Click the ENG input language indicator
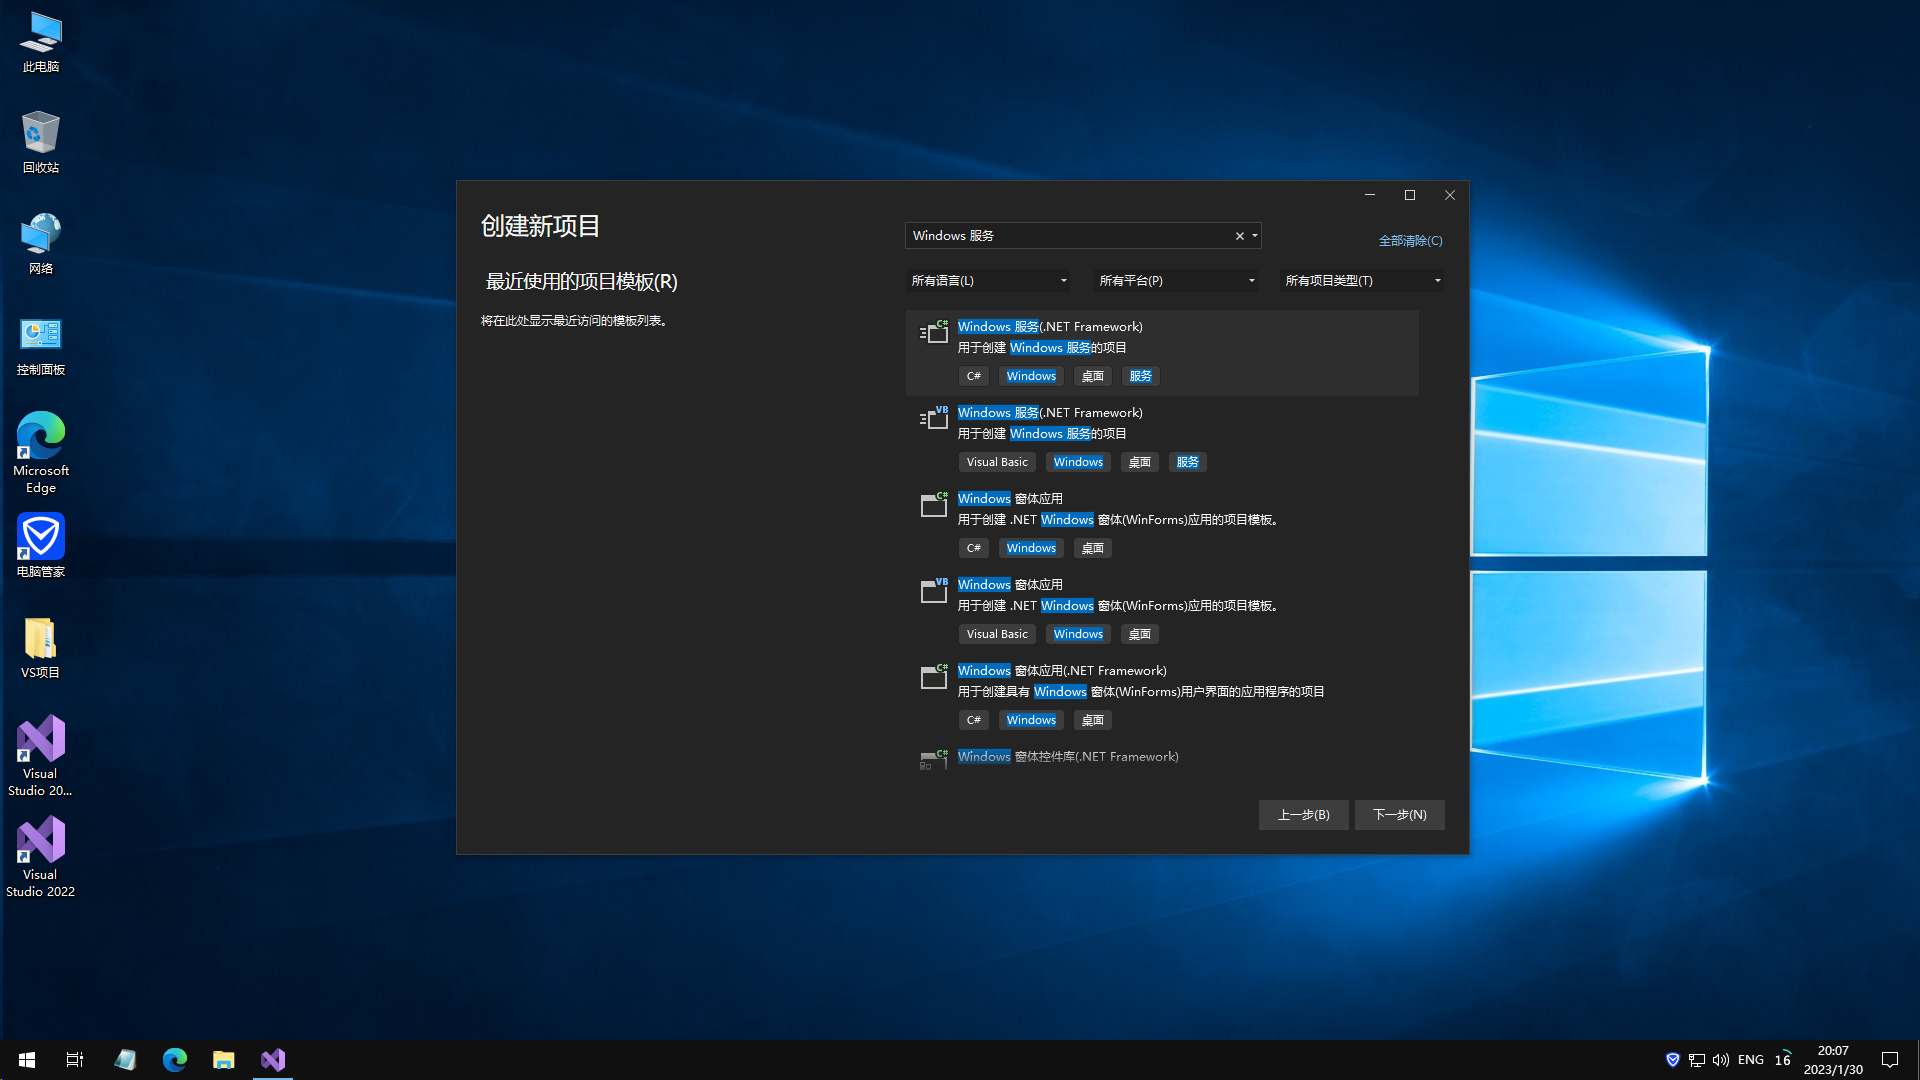 (1750, 1060)
